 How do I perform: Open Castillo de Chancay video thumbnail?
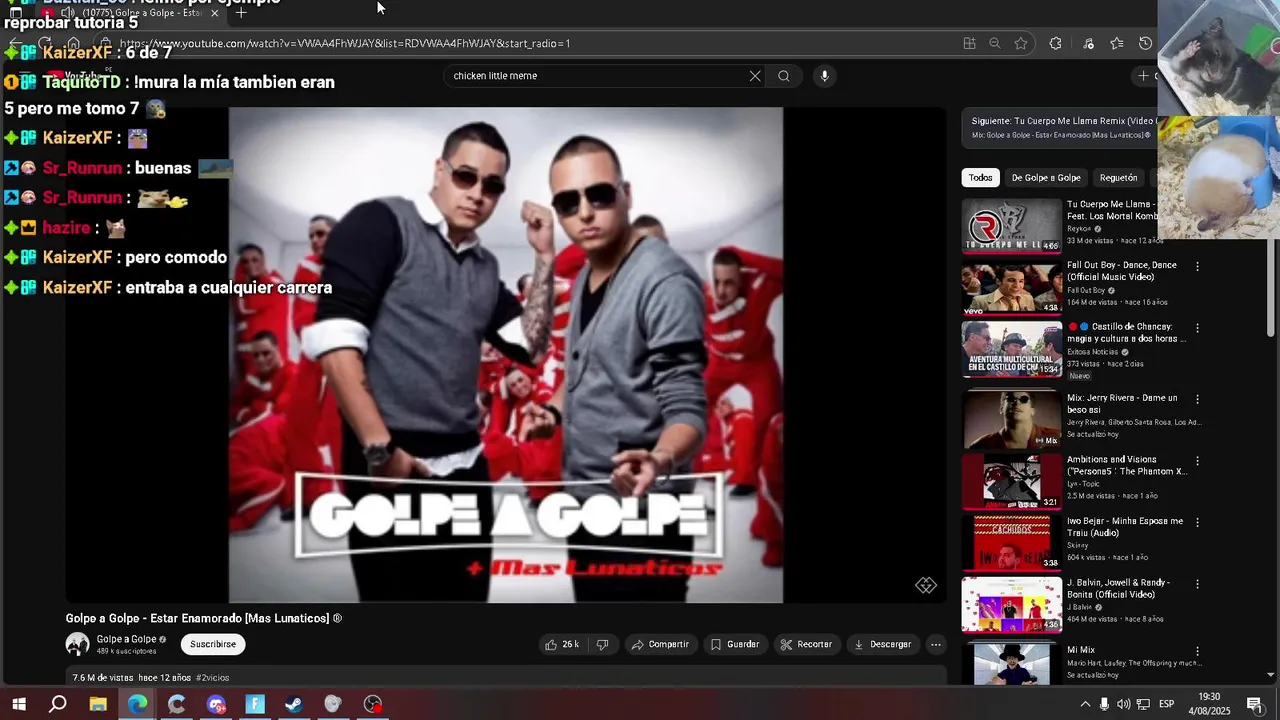tap(1011, 349)
